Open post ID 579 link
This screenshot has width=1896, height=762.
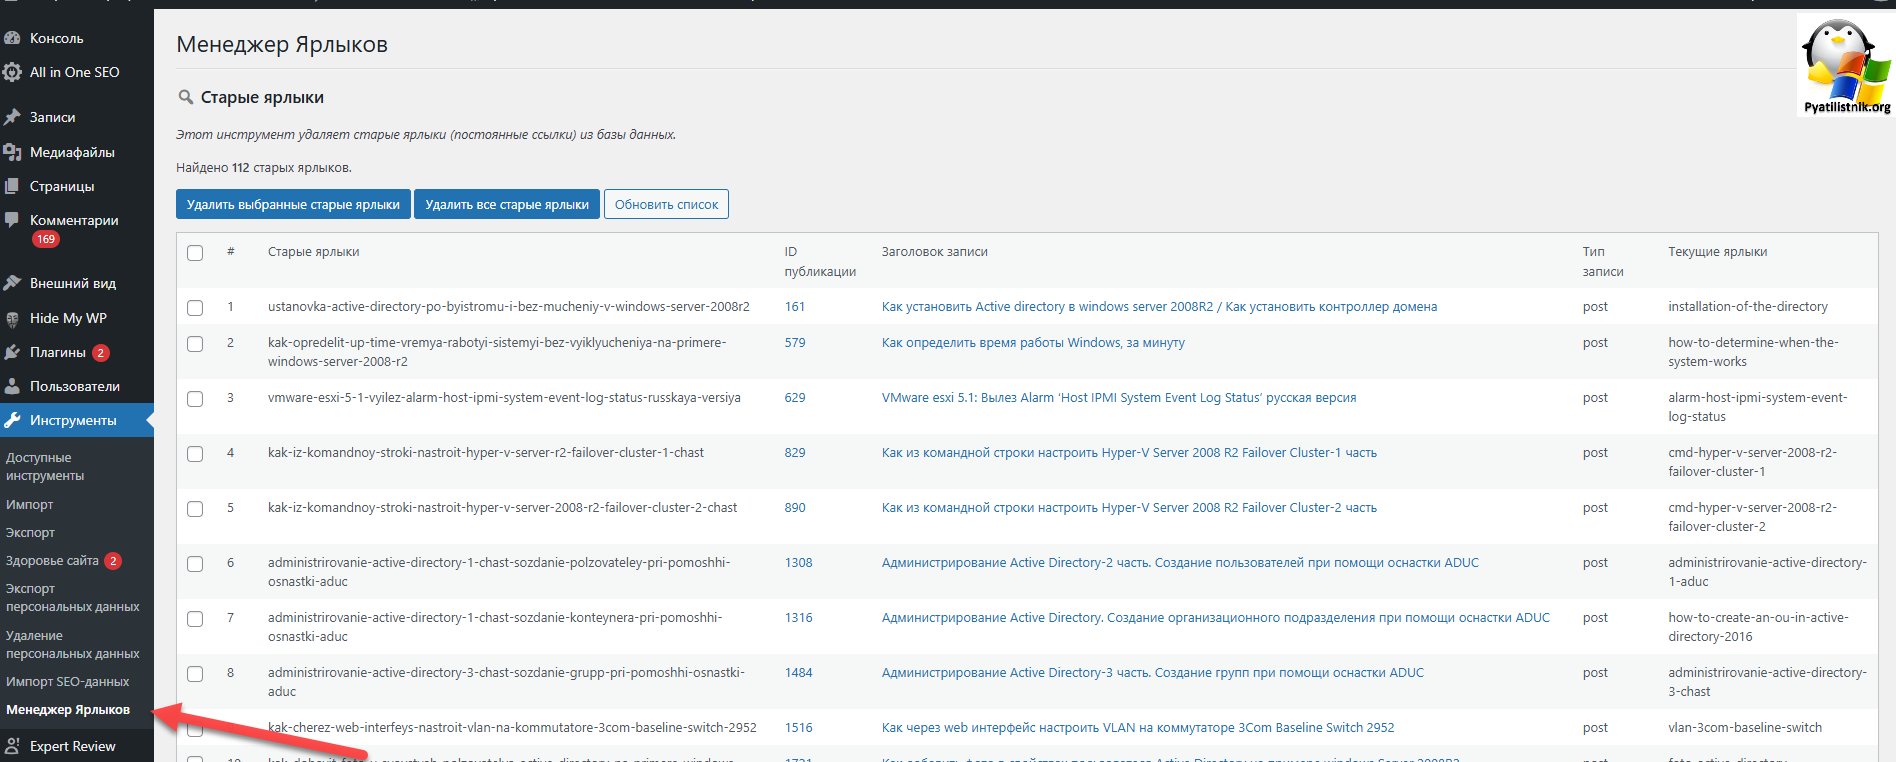(795, 343)
